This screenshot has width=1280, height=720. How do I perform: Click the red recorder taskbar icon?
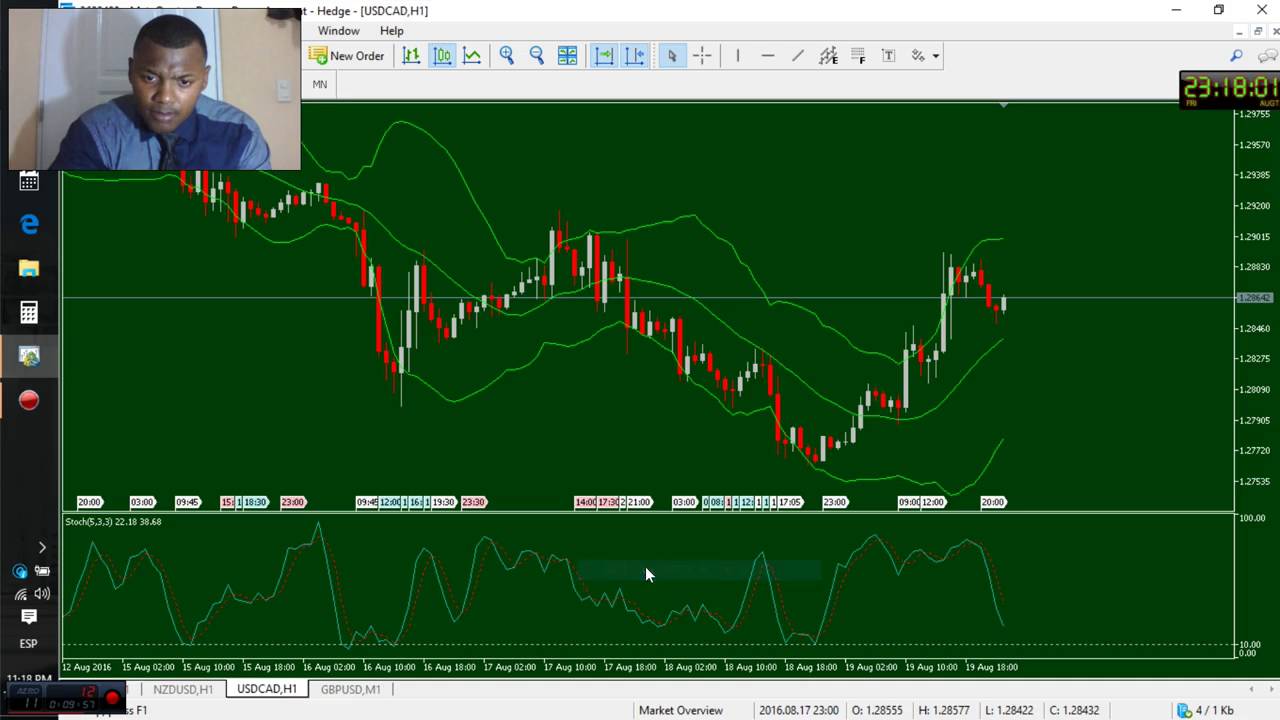pos(29,401)
